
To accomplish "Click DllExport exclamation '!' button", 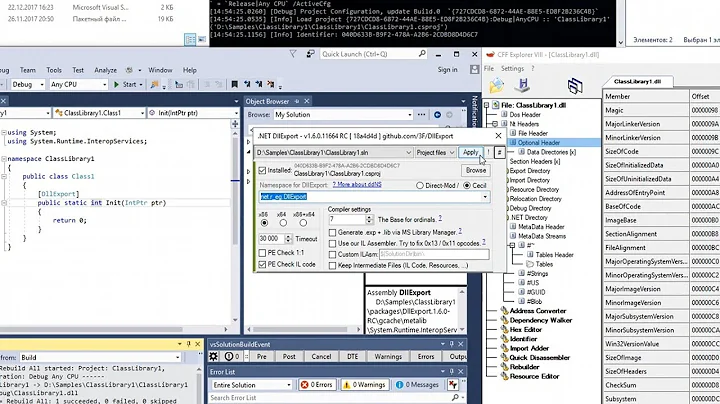I will click(489, 152).
